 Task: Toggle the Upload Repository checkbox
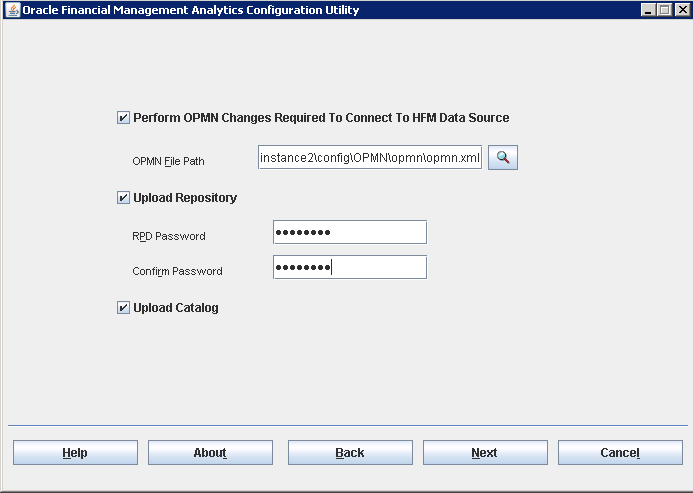[x=123, y=198]
